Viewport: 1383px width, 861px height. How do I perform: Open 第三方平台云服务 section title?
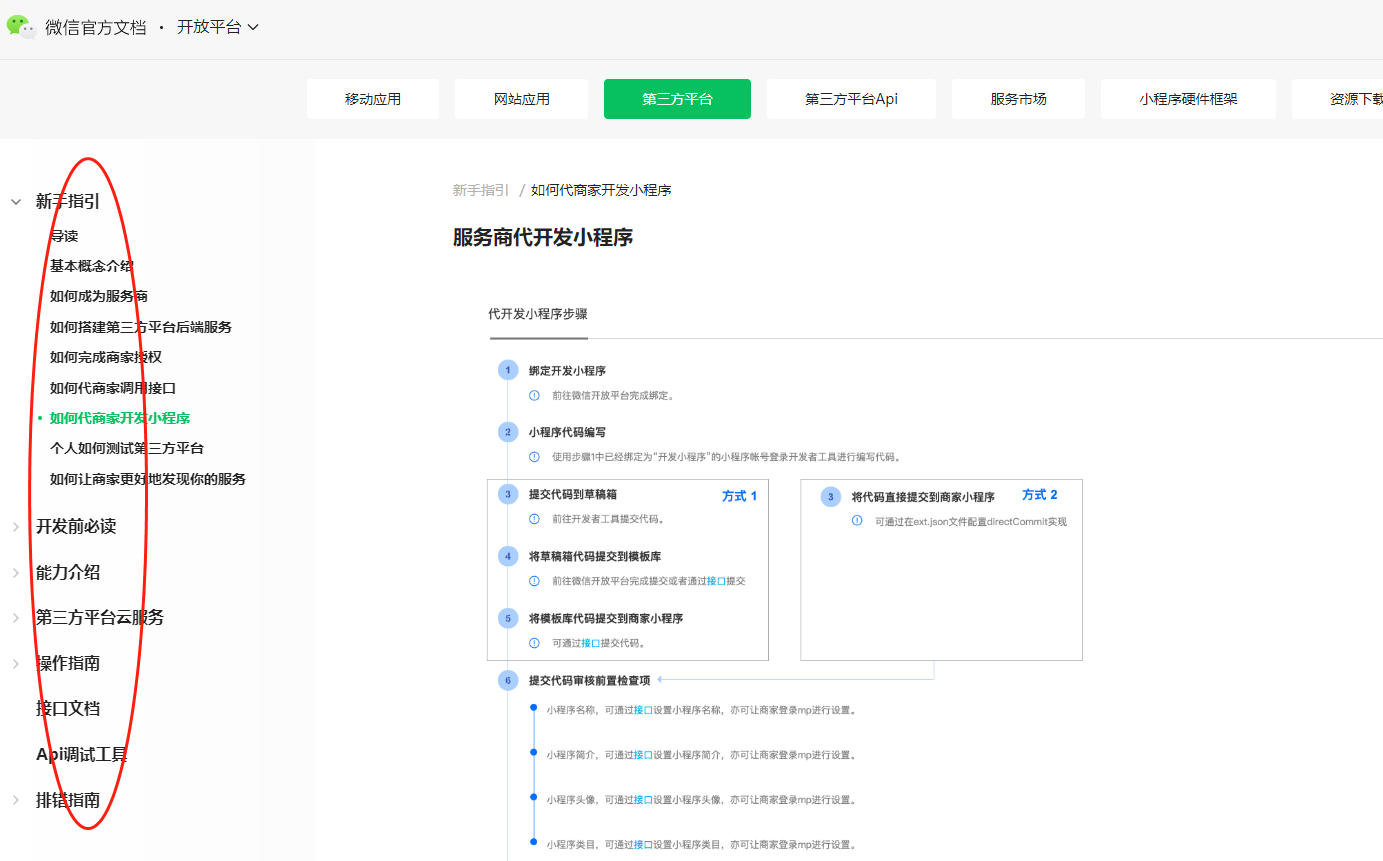[100, 617]
